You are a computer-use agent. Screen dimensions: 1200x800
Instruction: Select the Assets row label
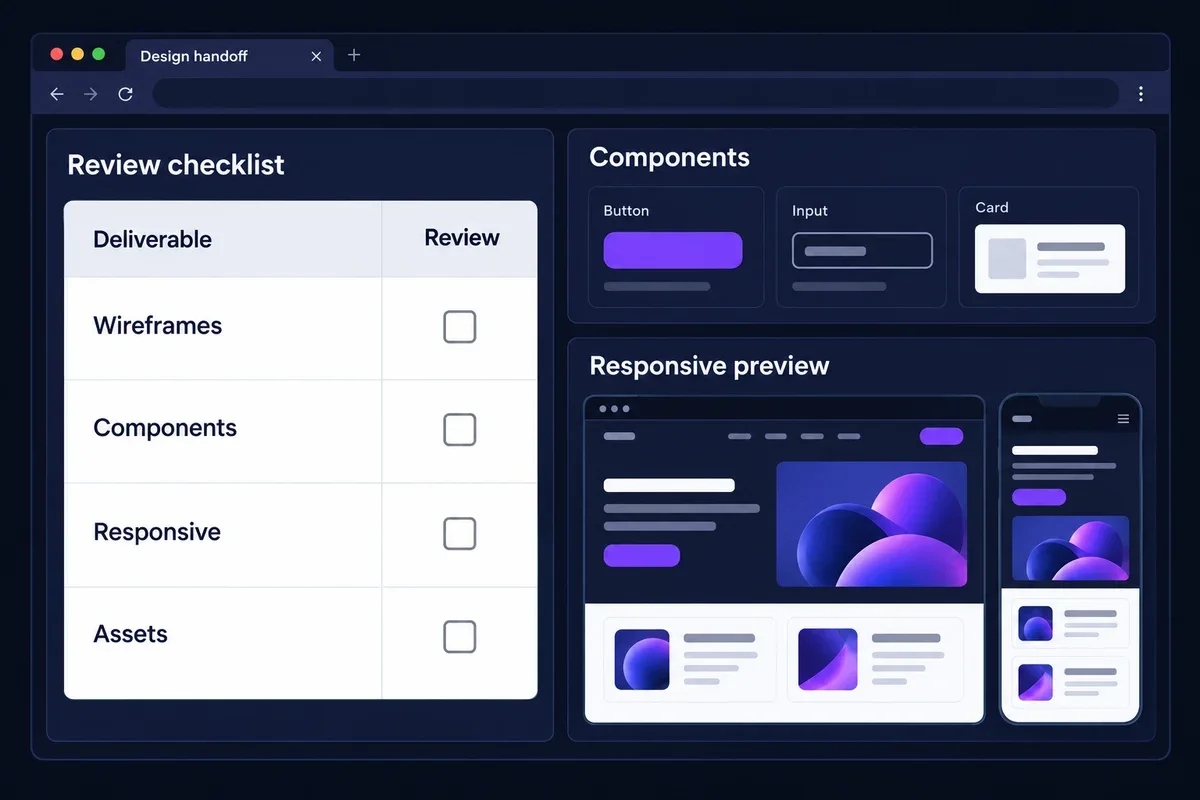click(130, 634)
